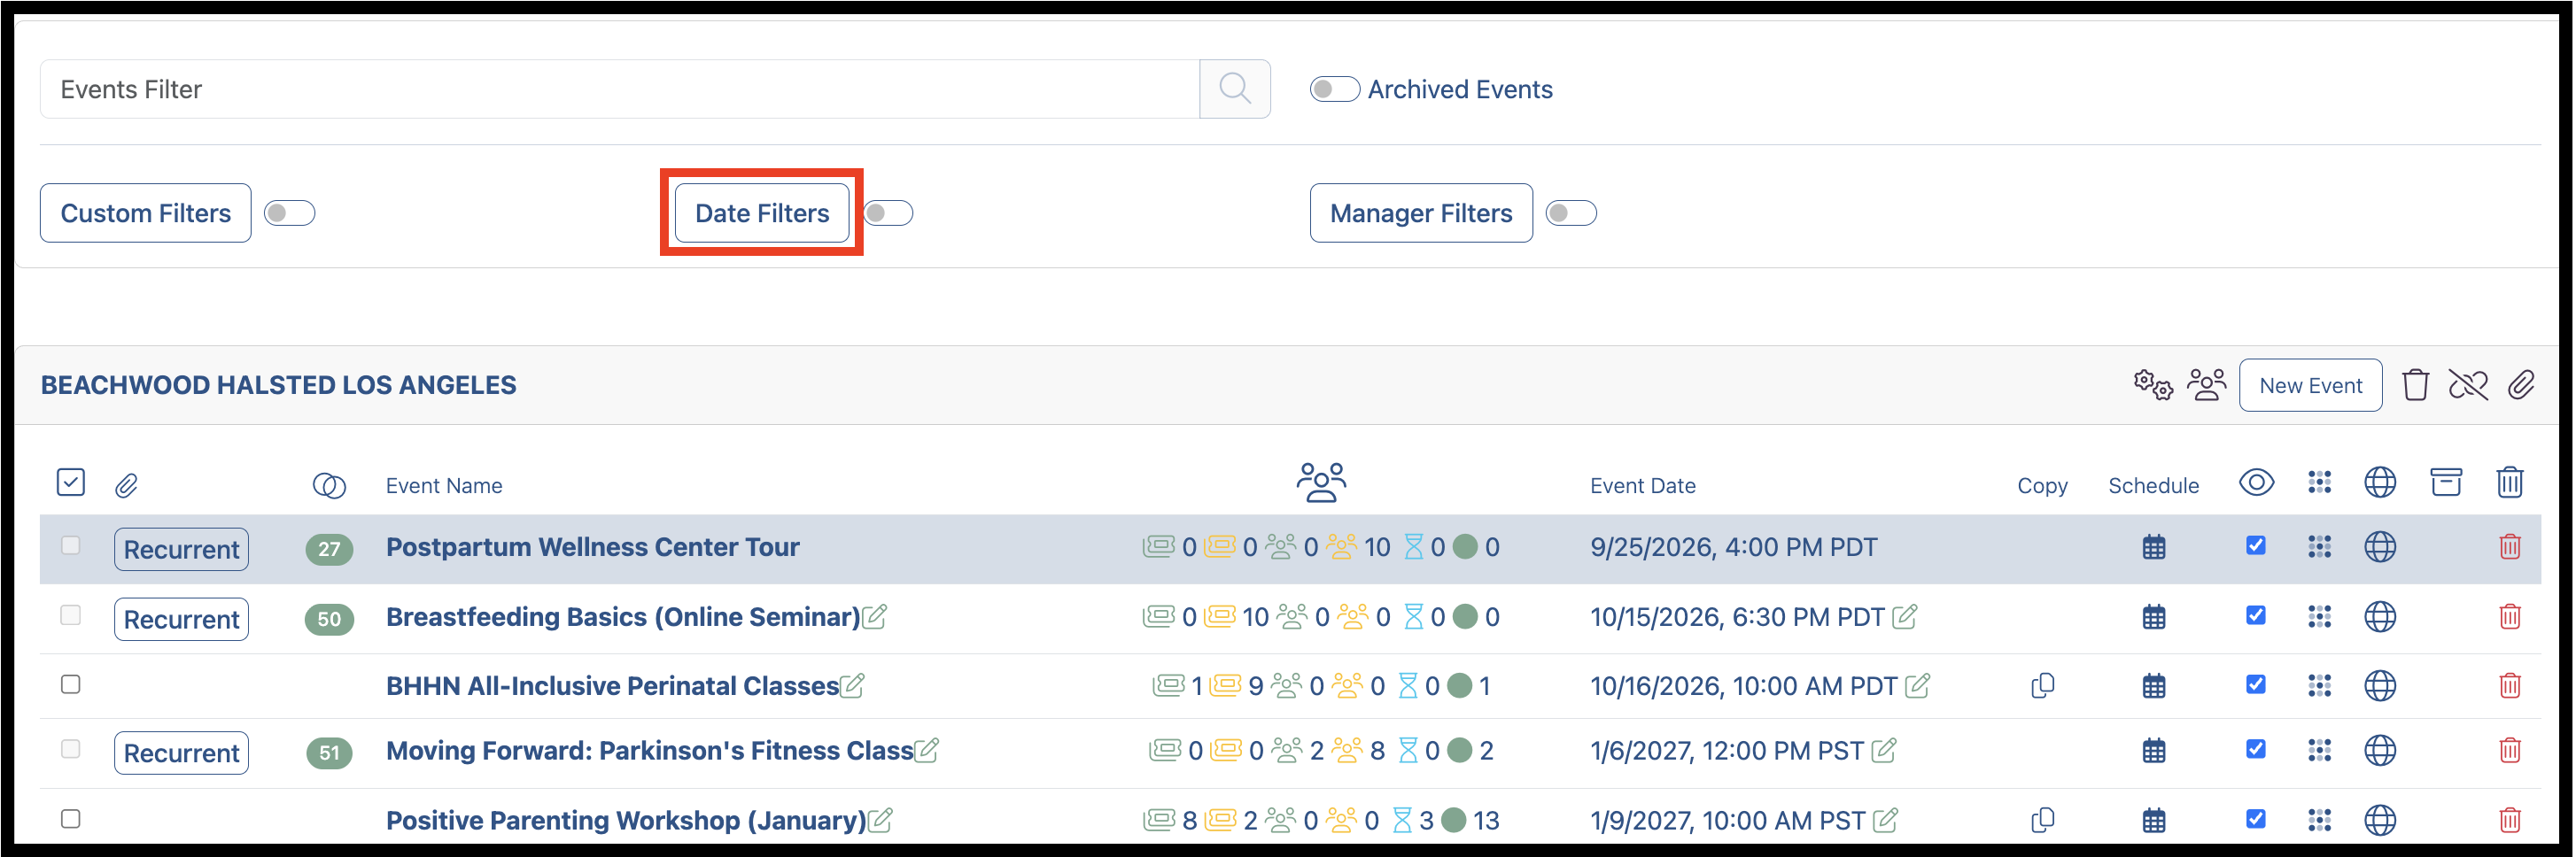Image resolution: width=2576 pixels, height=857 pixels.
Task: Open the Postpartum Wellness Center Tour event
Action: coord(592,548)
